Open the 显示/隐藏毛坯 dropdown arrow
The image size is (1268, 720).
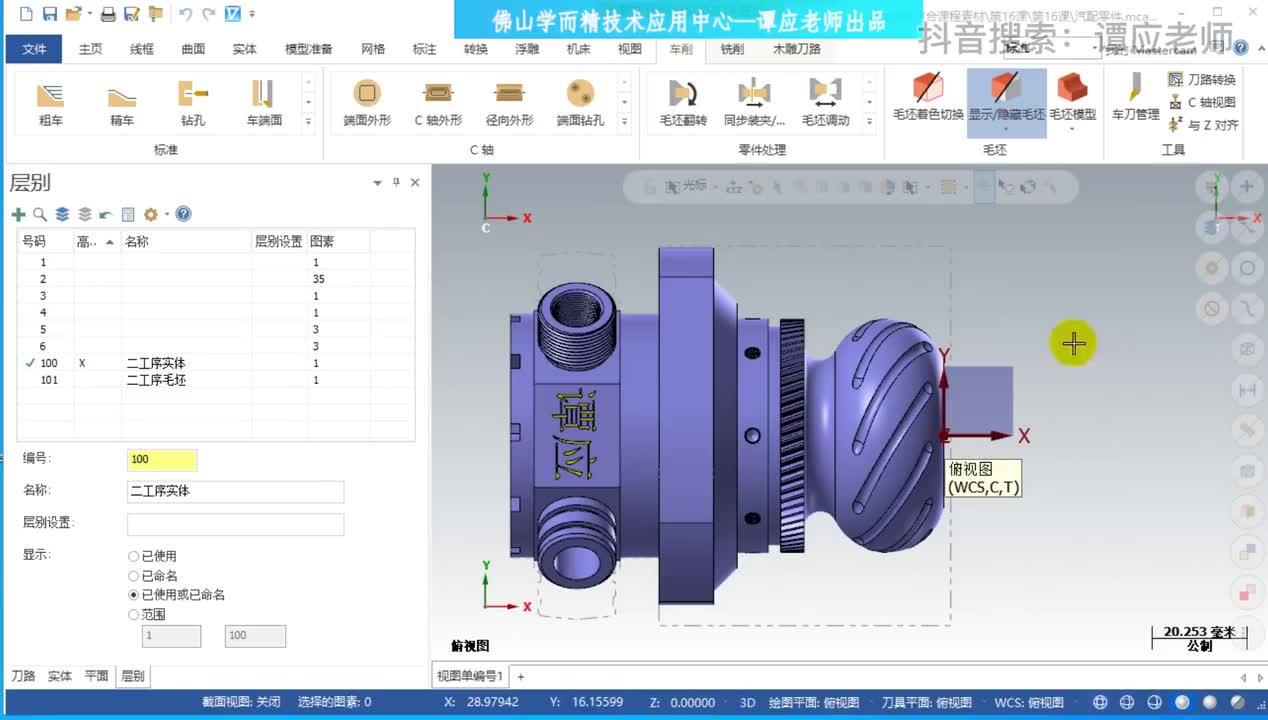tap(1006, 128)
